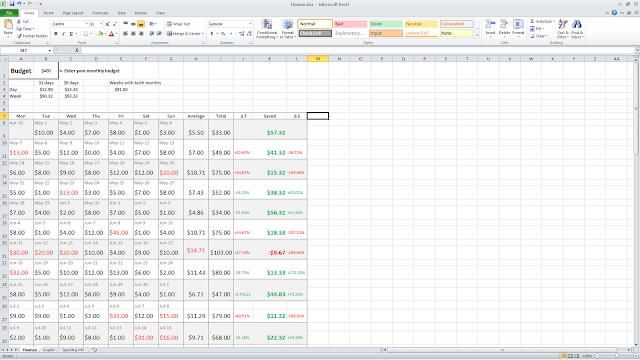
Task: Expand the Name Box dropdown arrow
Action: (x=50, y=50)
